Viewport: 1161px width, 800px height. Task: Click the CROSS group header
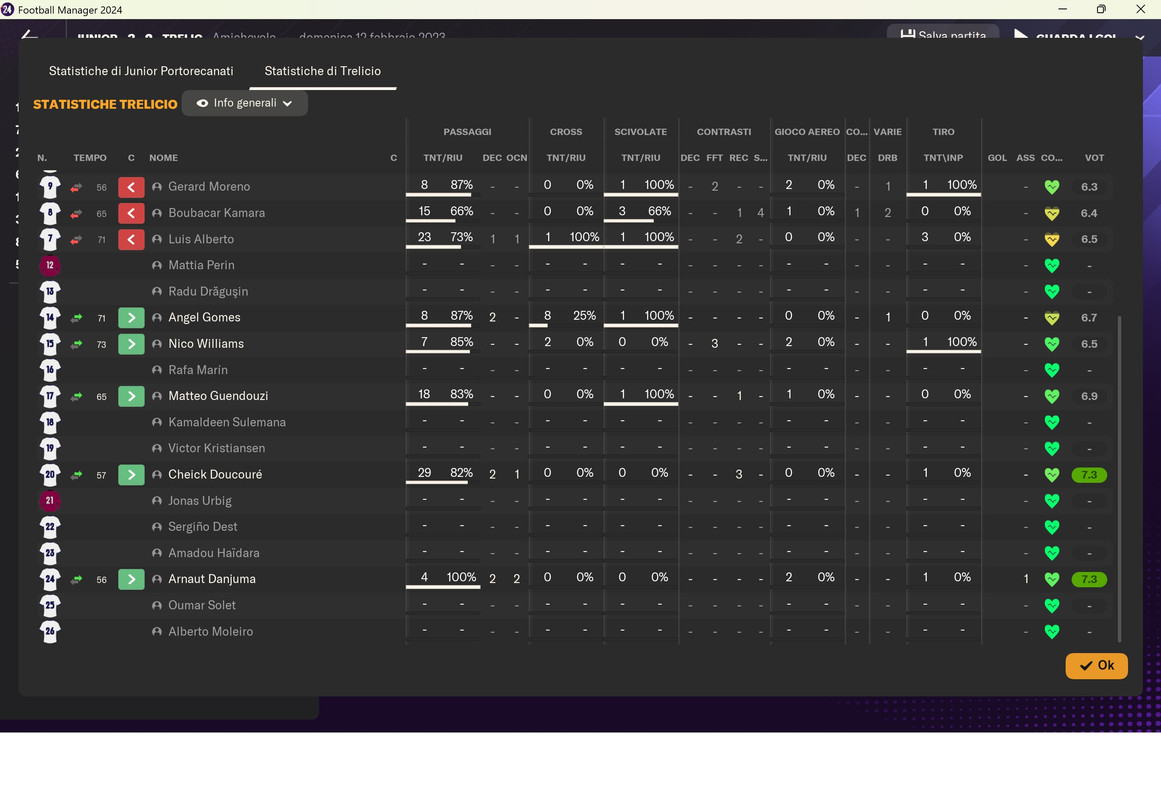tap(566, 132)
